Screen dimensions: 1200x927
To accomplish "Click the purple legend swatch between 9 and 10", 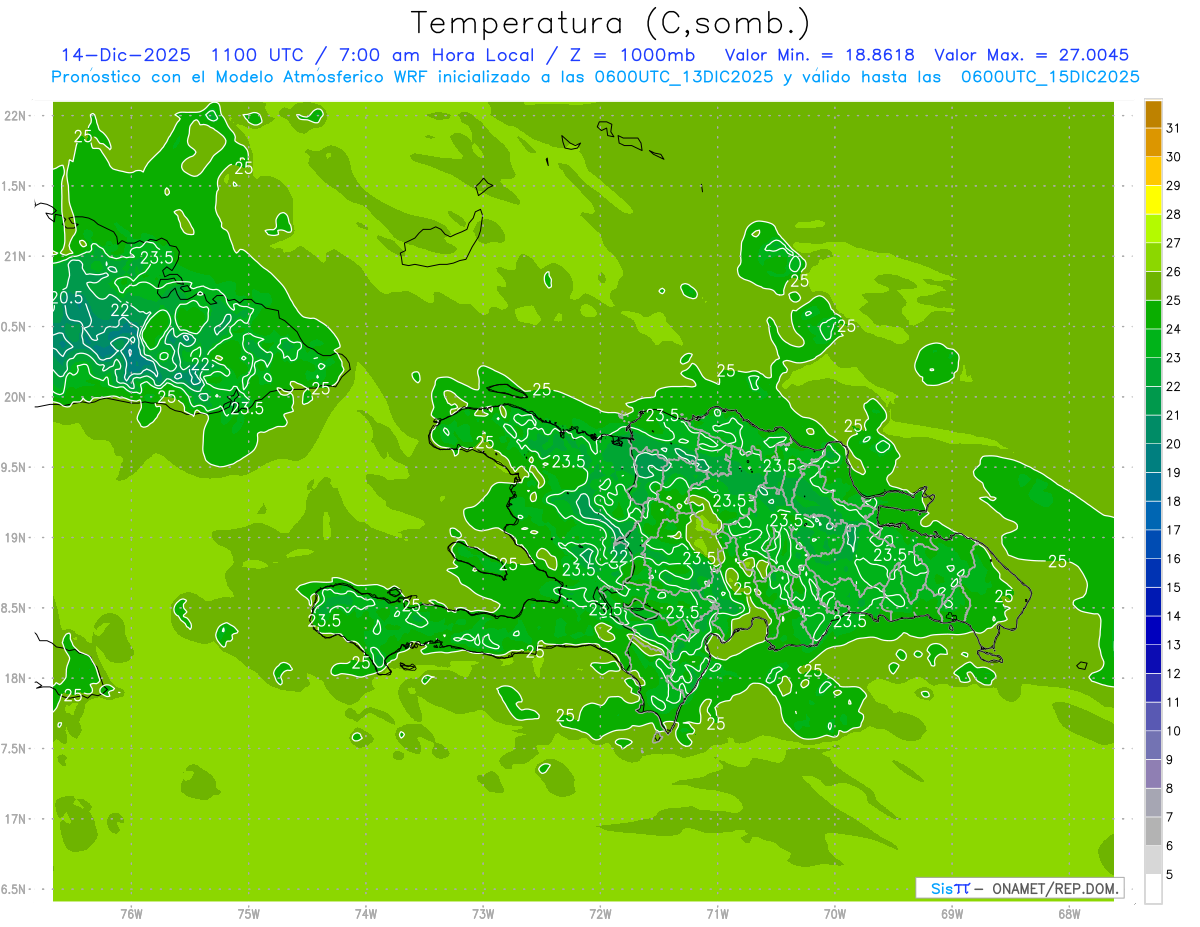I will pos(1153,745).
